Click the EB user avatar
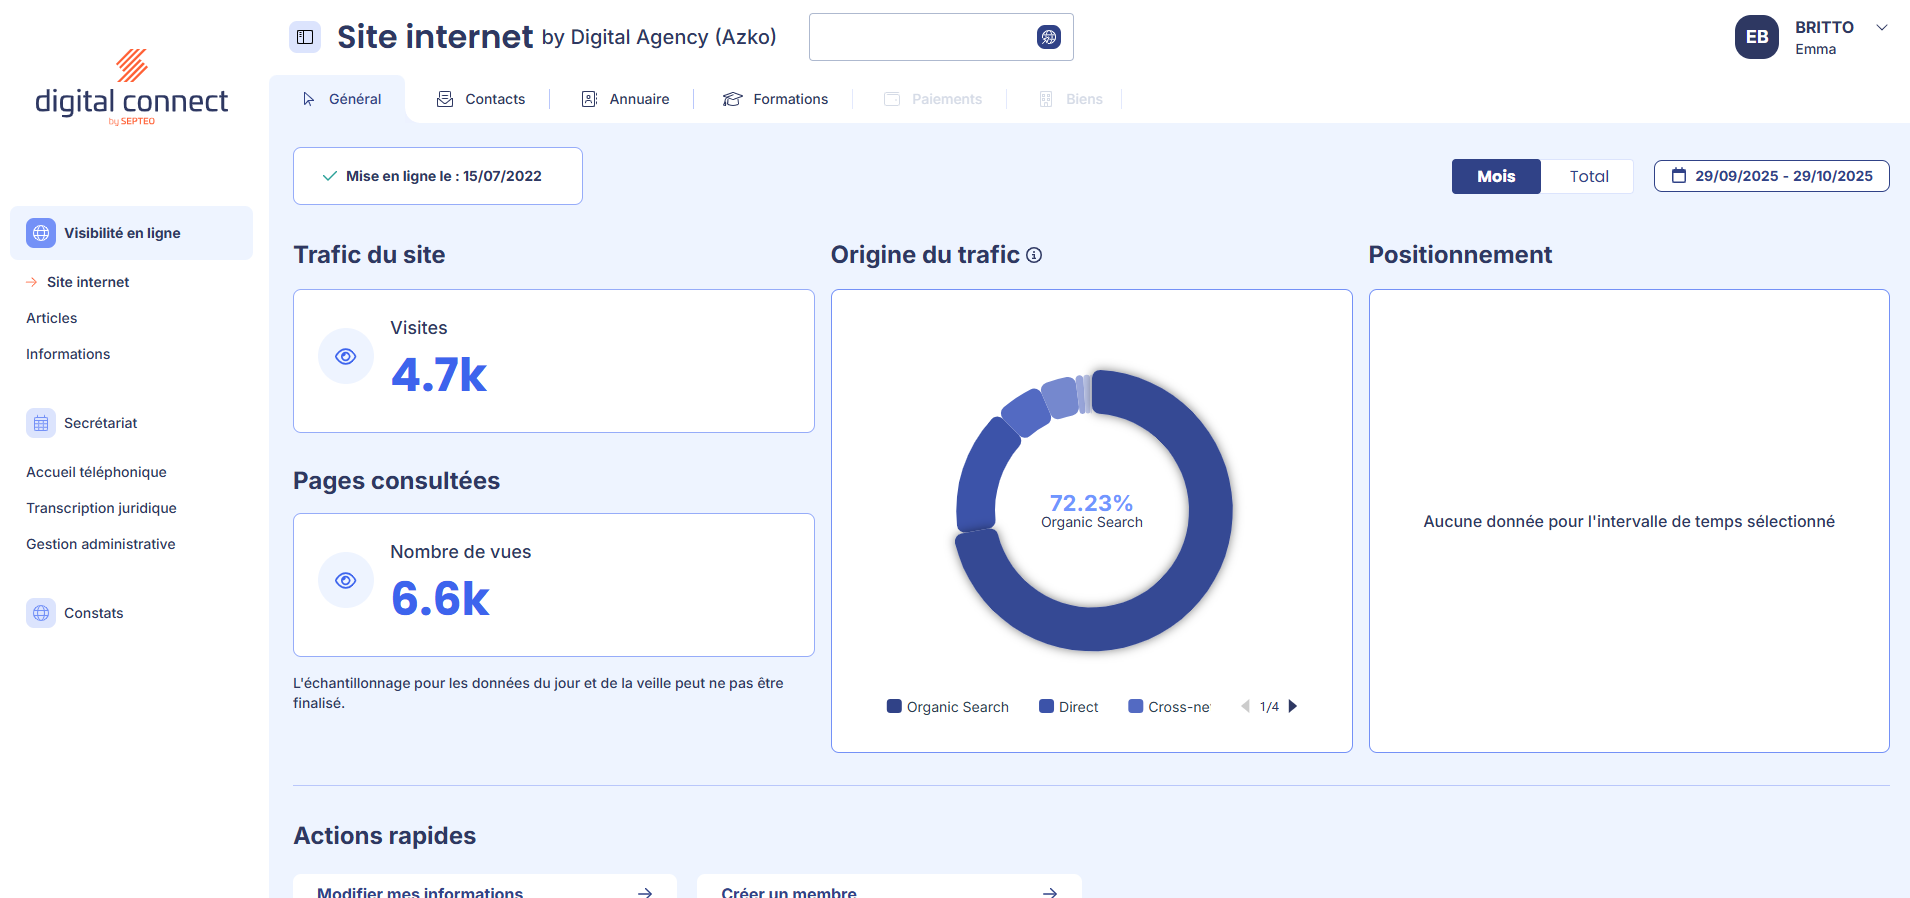 click(1756, 37)
